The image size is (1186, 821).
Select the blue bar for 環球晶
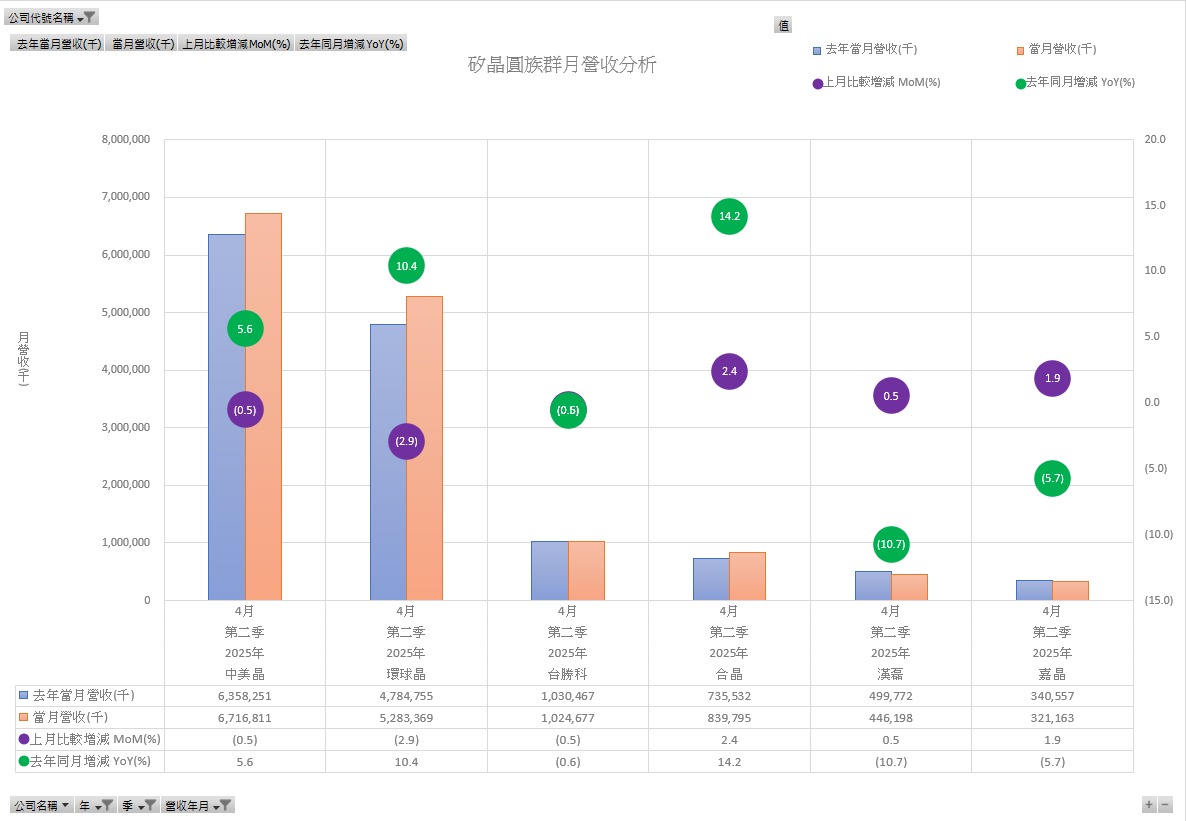tap(388, 462)
